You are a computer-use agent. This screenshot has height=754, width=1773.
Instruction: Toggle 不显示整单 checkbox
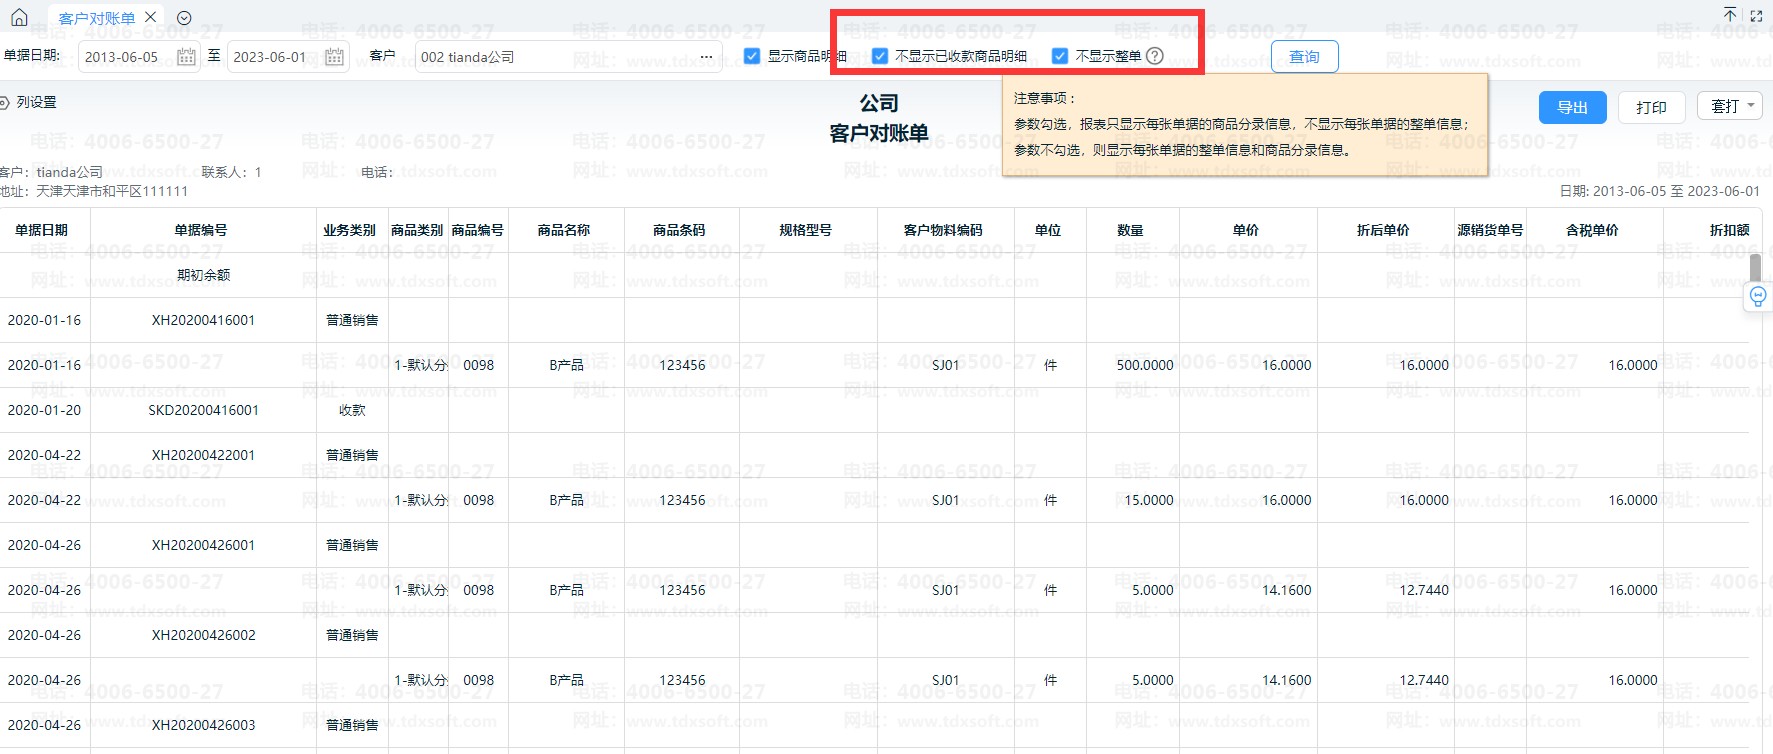tap(1060, 56)
